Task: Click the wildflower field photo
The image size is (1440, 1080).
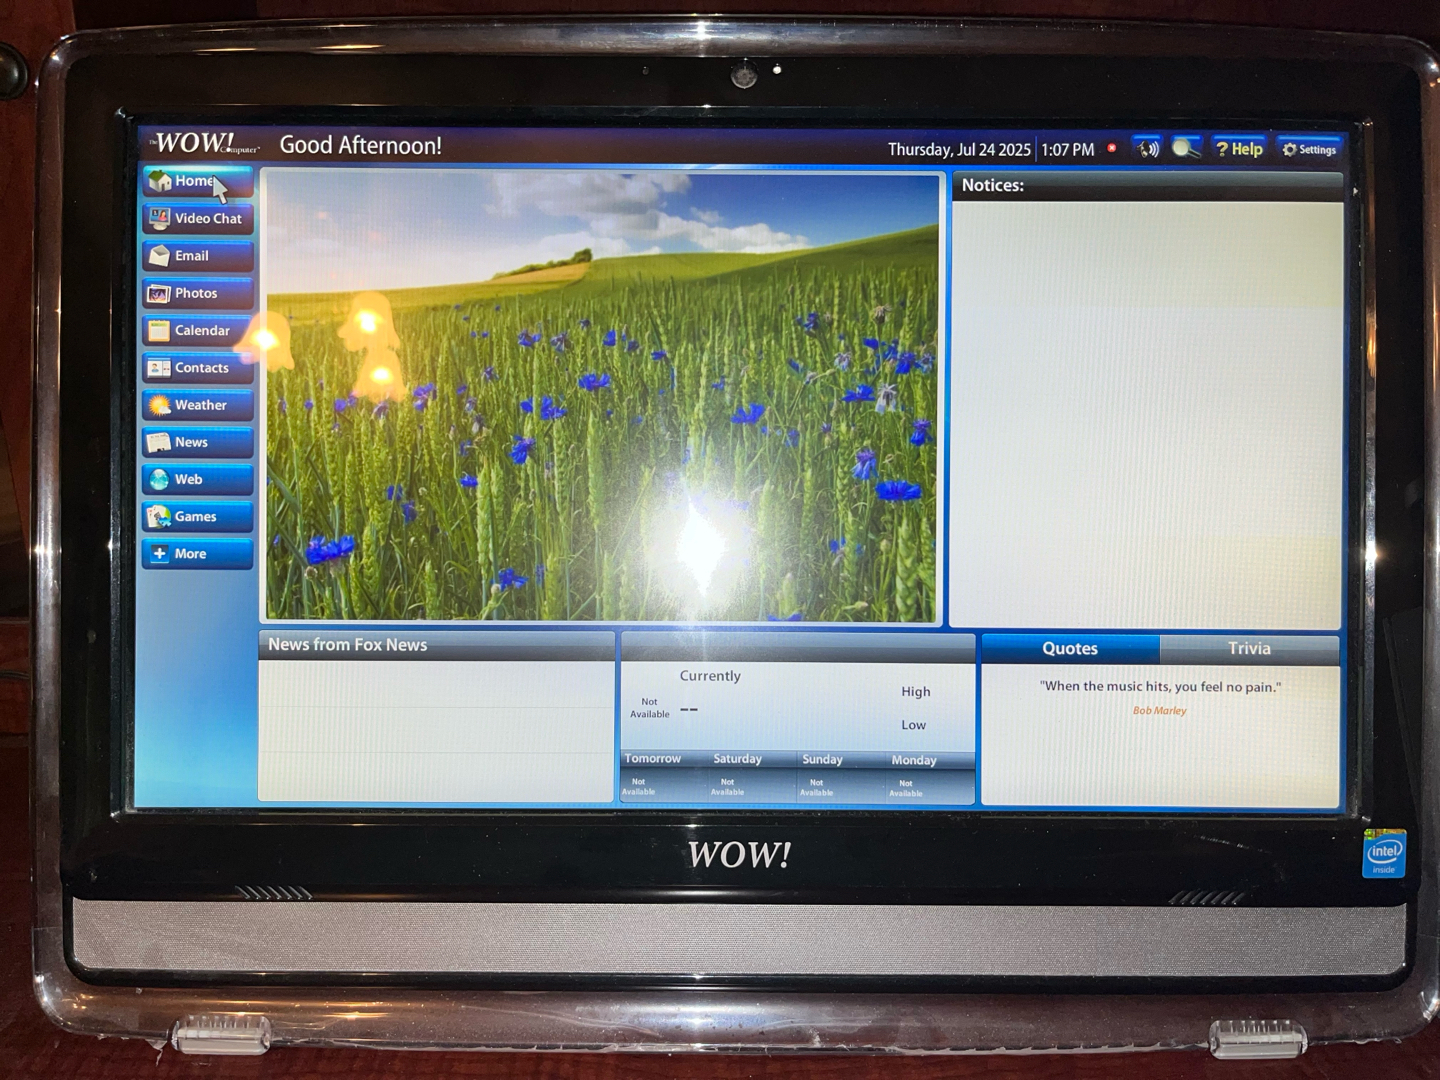Action: pyautogui.click(x=602, y=397)
